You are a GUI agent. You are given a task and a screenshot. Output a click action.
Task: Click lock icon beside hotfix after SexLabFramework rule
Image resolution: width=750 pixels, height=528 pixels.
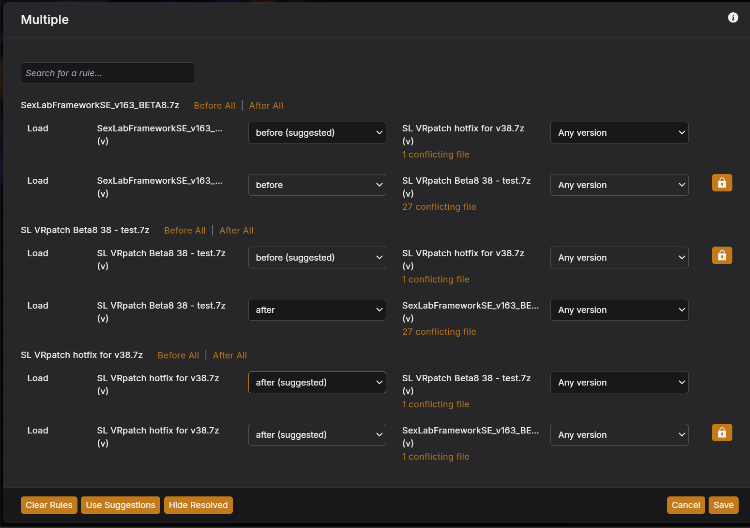coord(722,432)
